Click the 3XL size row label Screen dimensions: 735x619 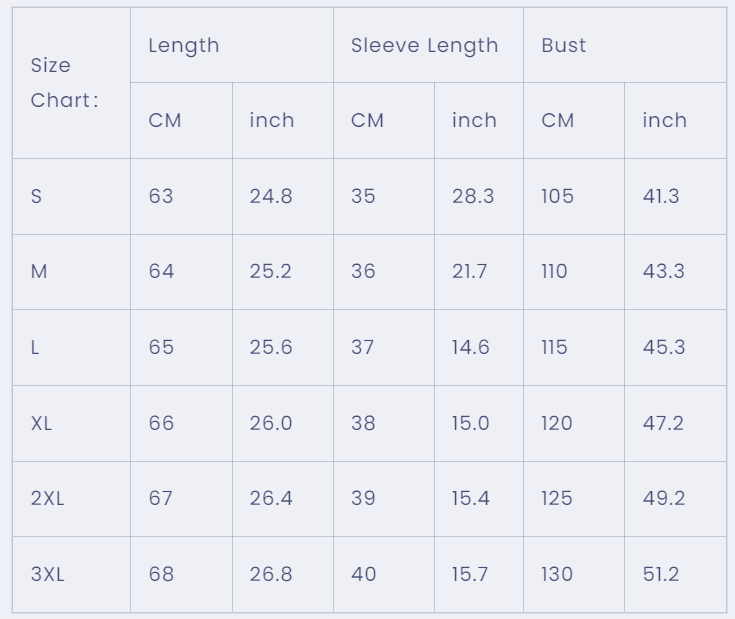coord(71,574)
